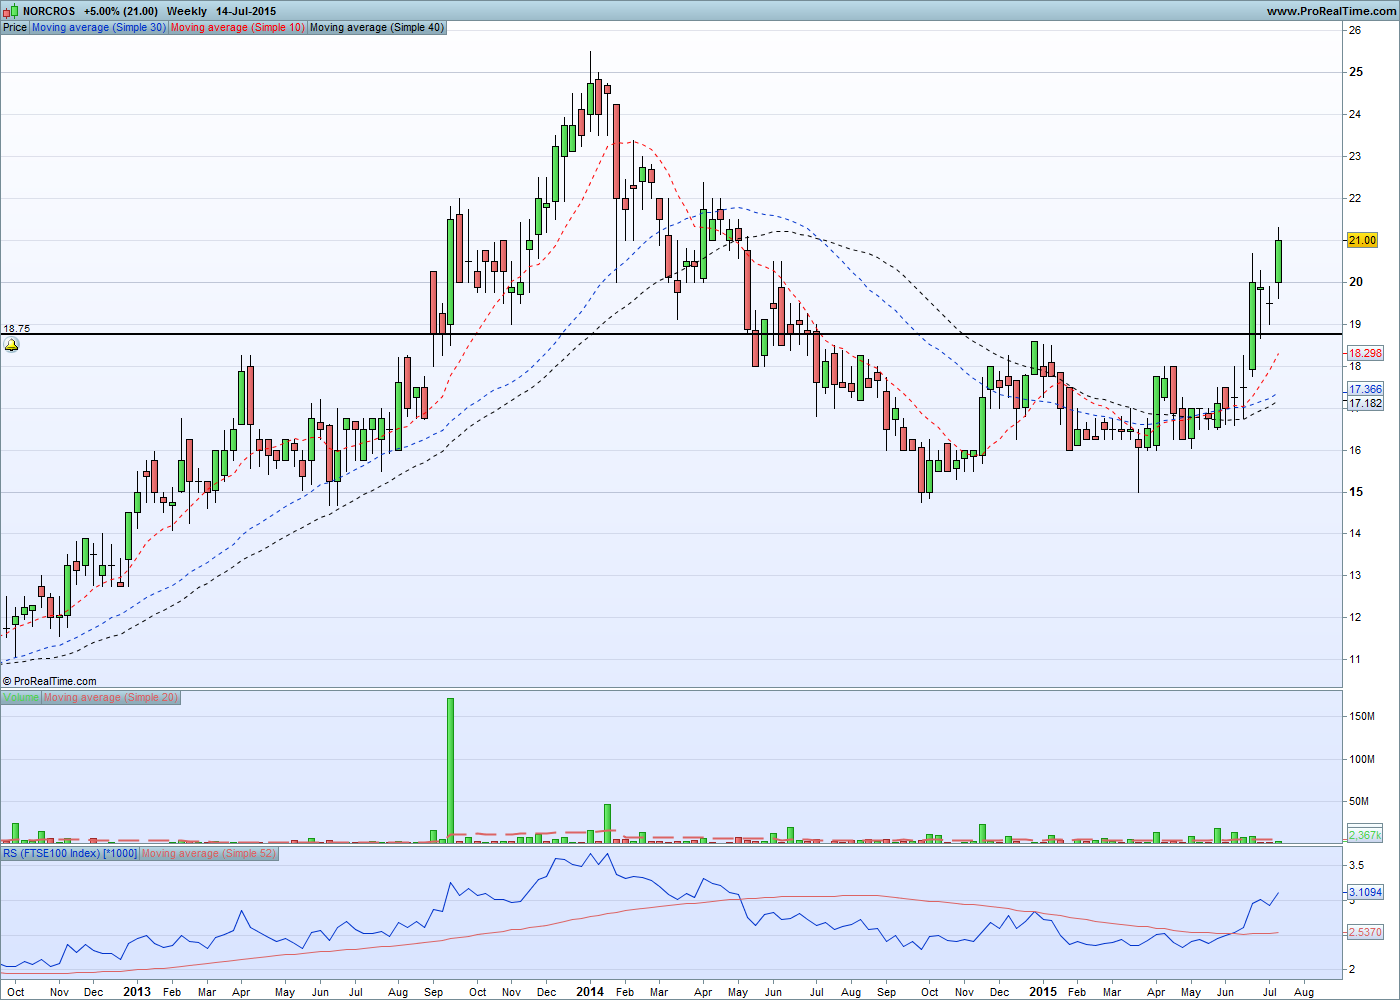
Task: Click the 2.367k volume value tag
Action: coord(1365,835)
